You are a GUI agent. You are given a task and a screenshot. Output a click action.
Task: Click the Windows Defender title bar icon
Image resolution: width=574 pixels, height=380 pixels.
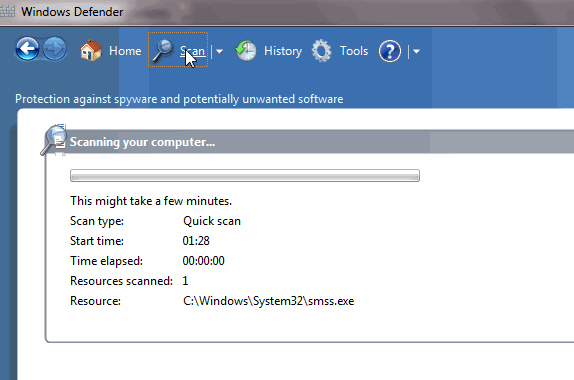(x=7, y=11)
